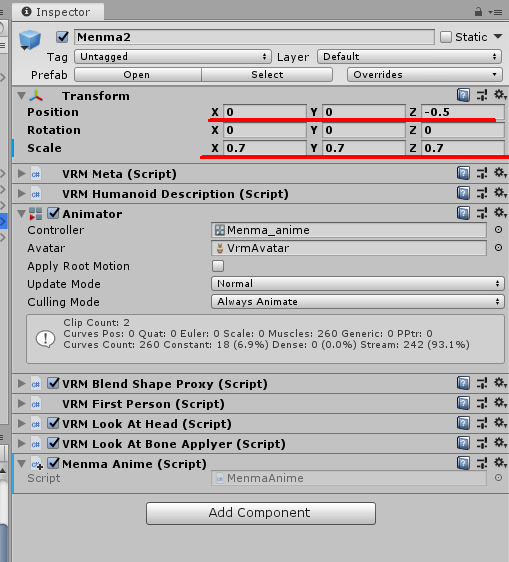Toggle the Static checkbox
The height and width of the screenshot is (562, 509).
(x=446, y=37)
